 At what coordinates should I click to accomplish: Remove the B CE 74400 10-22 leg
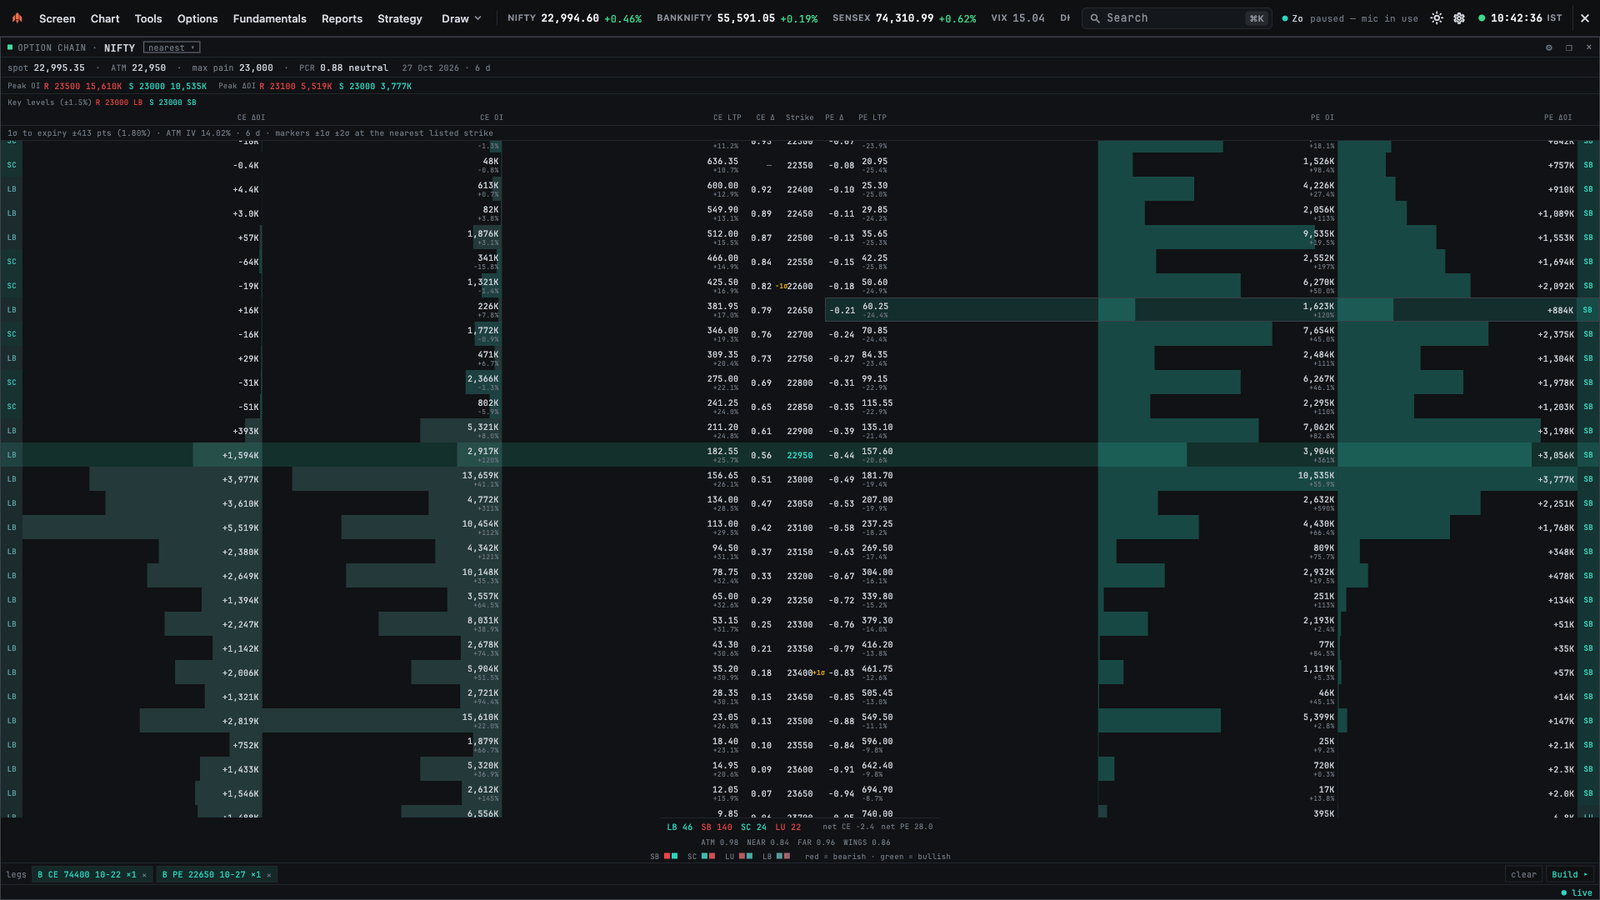click(144, 875)
